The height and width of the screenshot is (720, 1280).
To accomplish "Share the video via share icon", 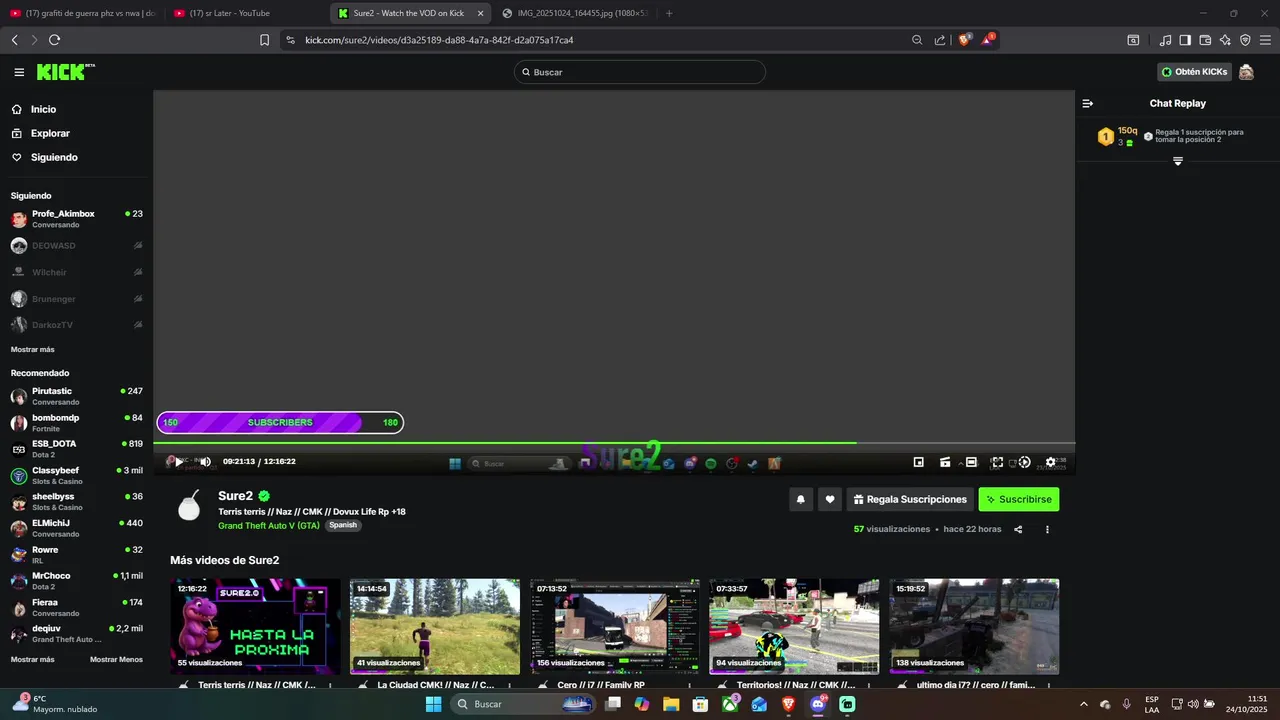I will coord(1018,529).
